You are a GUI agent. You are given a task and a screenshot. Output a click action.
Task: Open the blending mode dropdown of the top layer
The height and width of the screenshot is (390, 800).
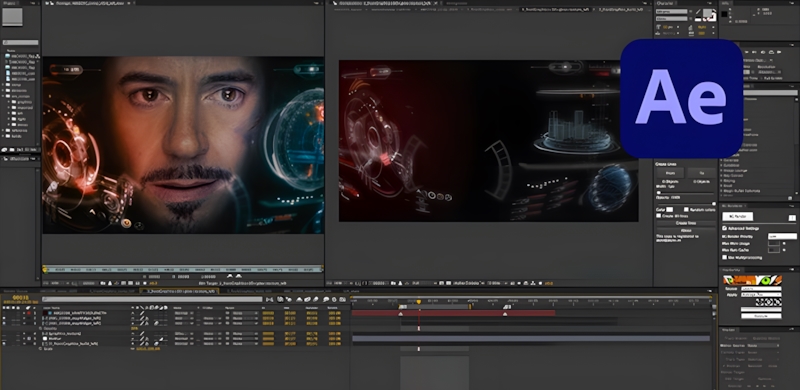pyautogui.click(x=183, y=313)
